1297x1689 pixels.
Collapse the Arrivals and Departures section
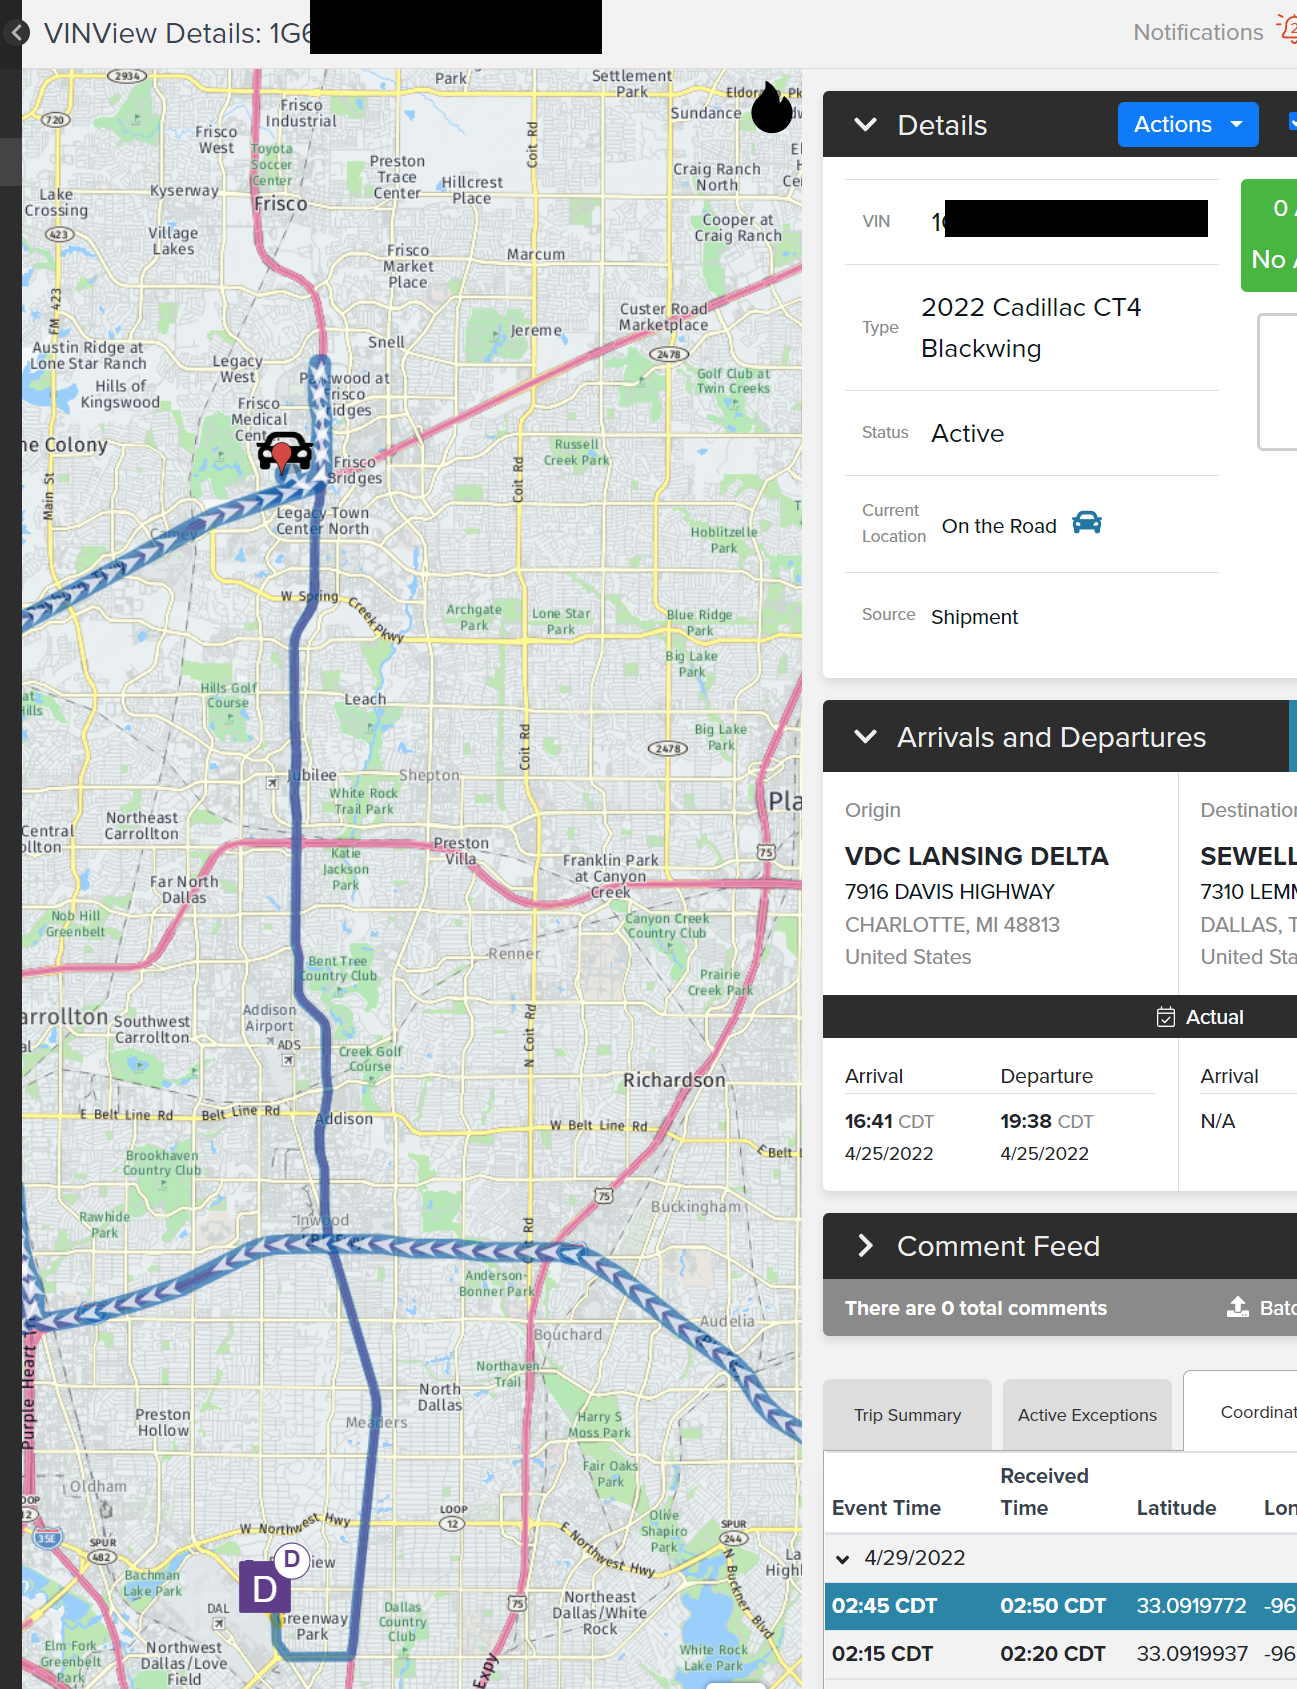click(866, 737)
